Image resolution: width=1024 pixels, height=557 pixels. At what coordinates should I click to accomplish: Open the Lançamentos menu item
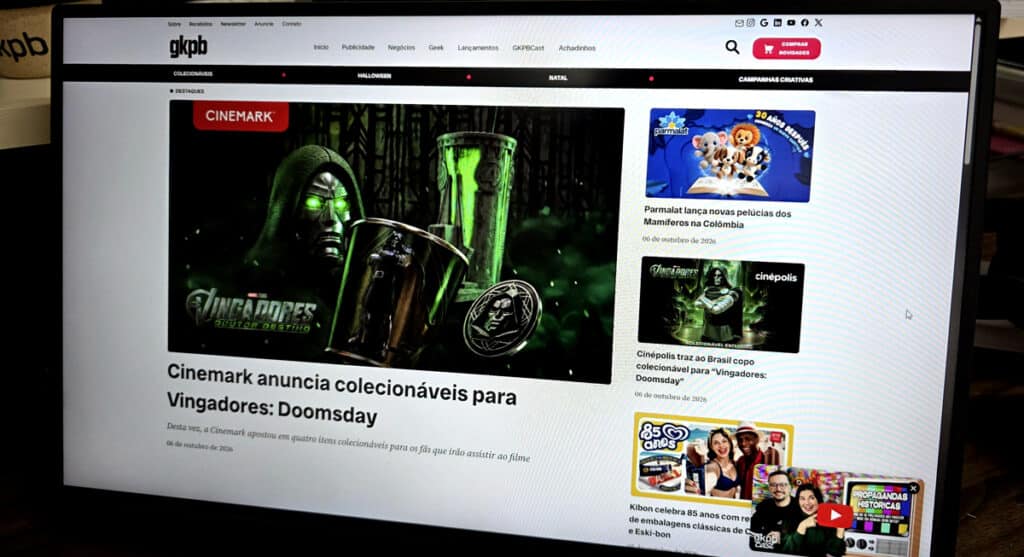477,48
